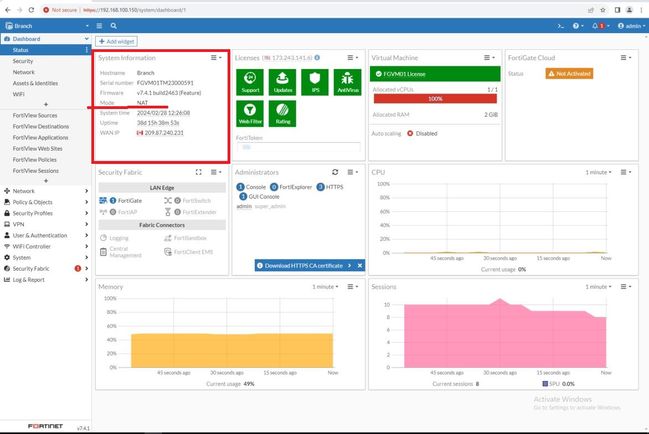Open the Security dashboard

tap(23, 61)
